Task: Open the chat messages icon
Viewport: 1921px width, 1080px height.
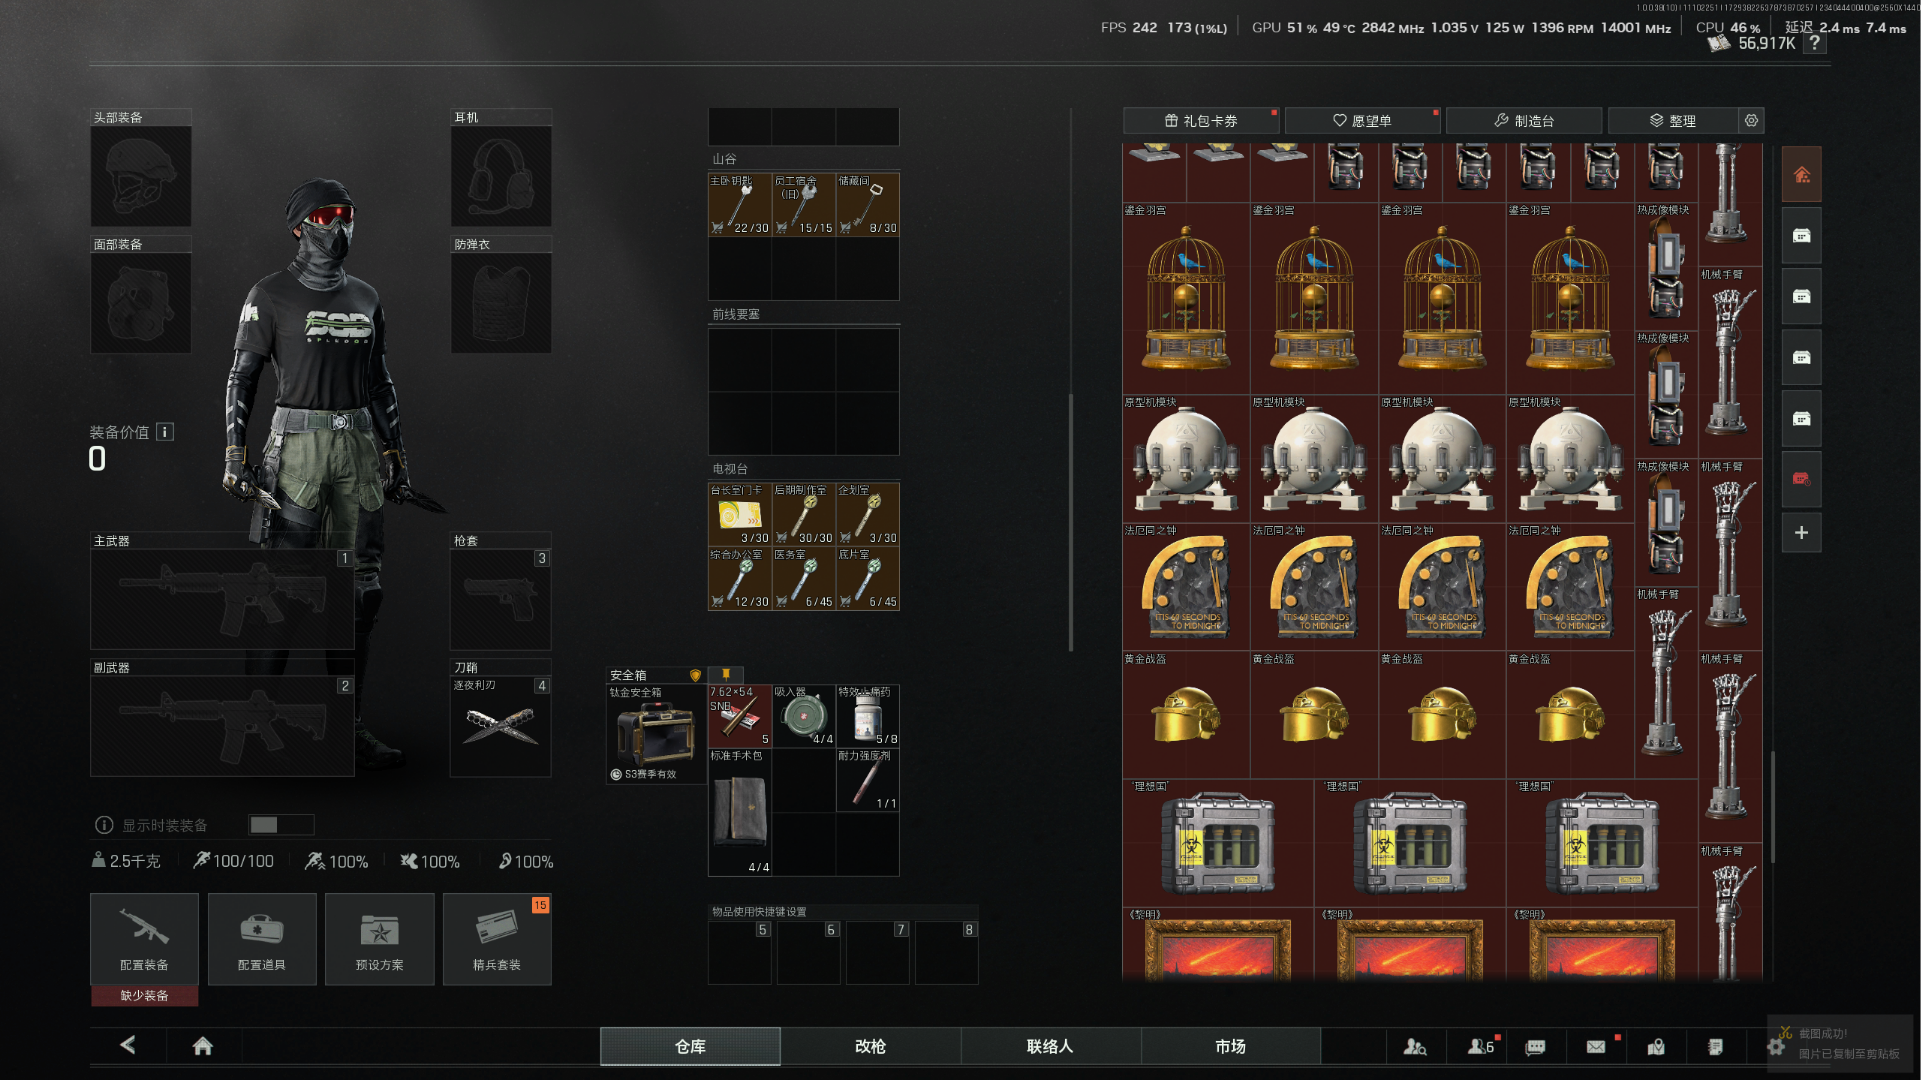Action: coord(1535,1046)
